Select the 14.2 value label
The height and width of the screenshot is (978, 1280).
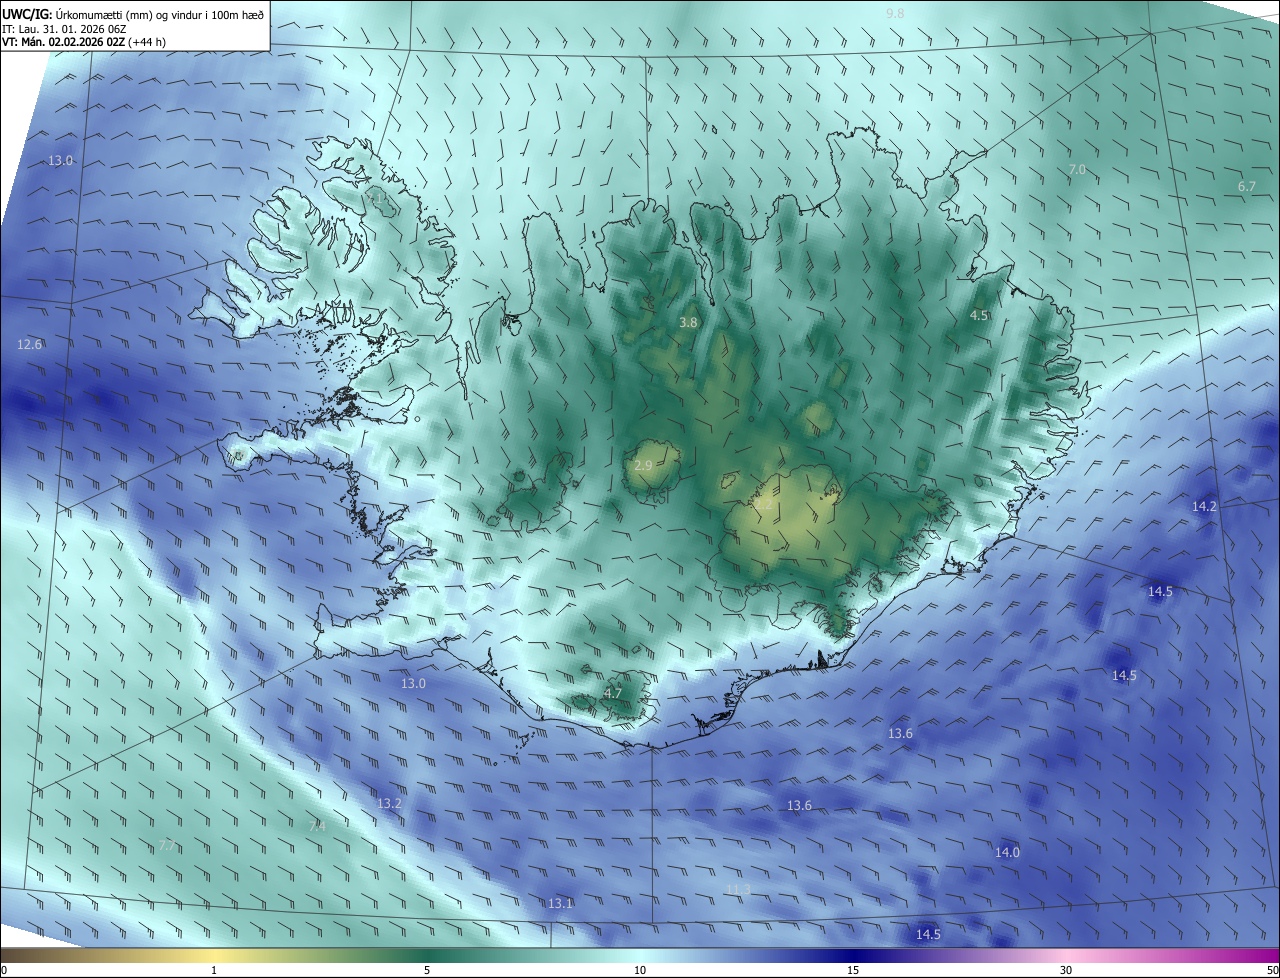(1204, 507)
